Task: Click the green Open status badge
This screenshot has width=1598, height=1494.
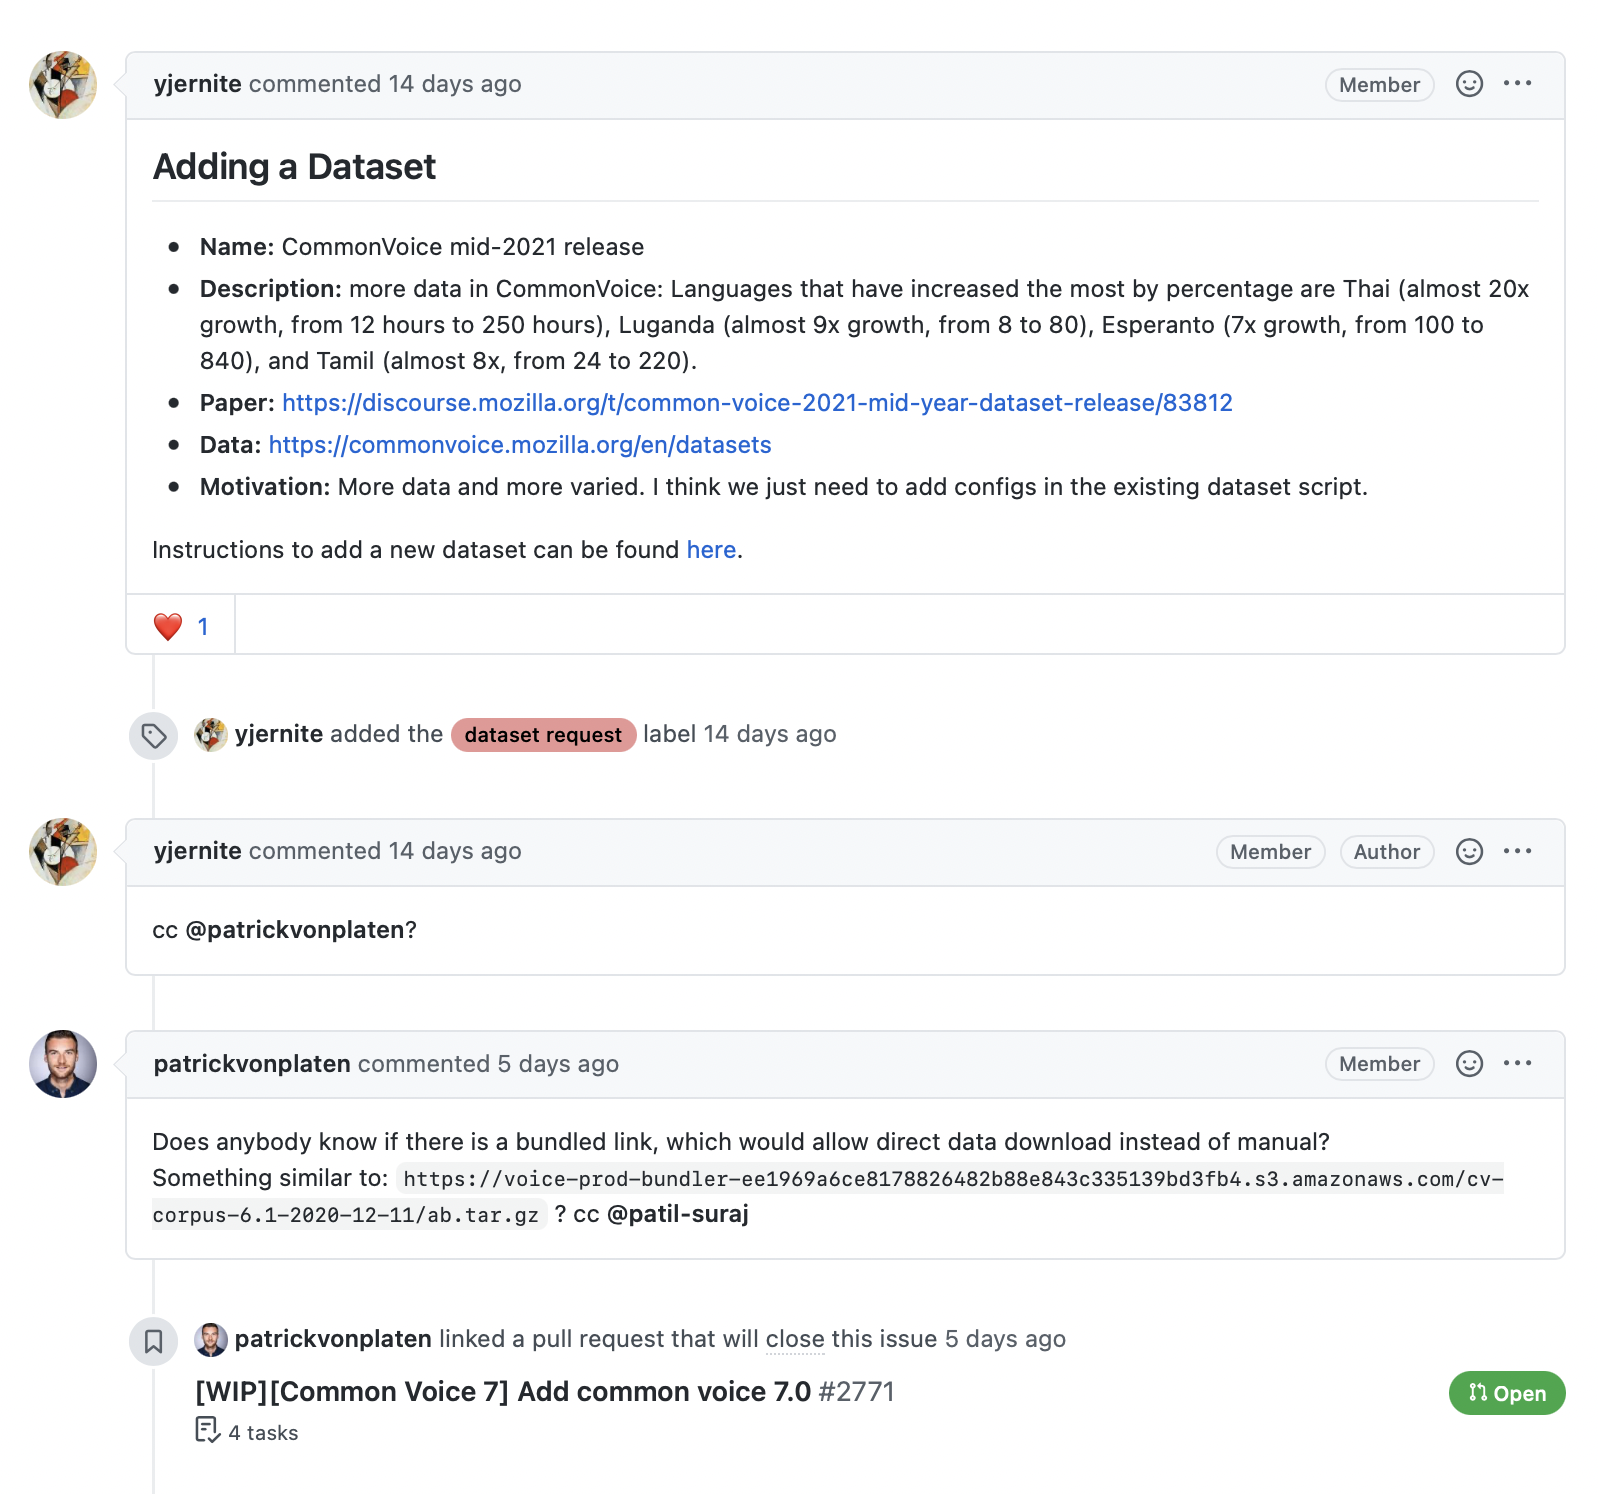Action: pyautogui.click(x=1506, y=1392)
